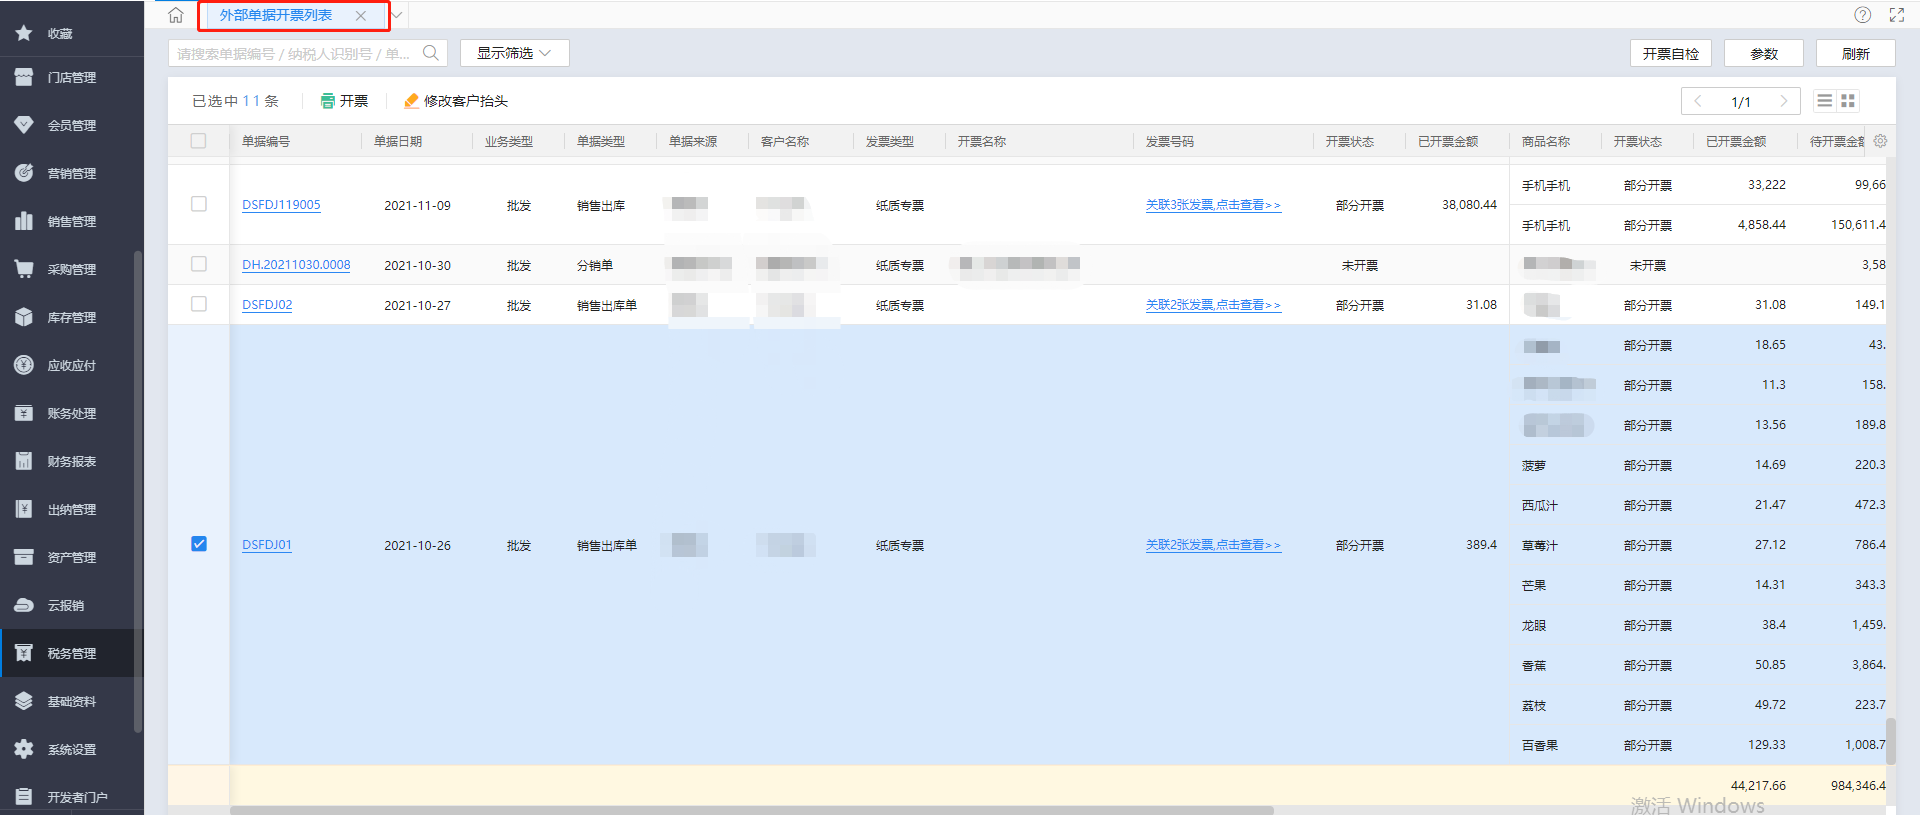Go to the next page arrow
This screenshot has height=815, width=1920.
pyautogui.click(x=1783, y=101)
